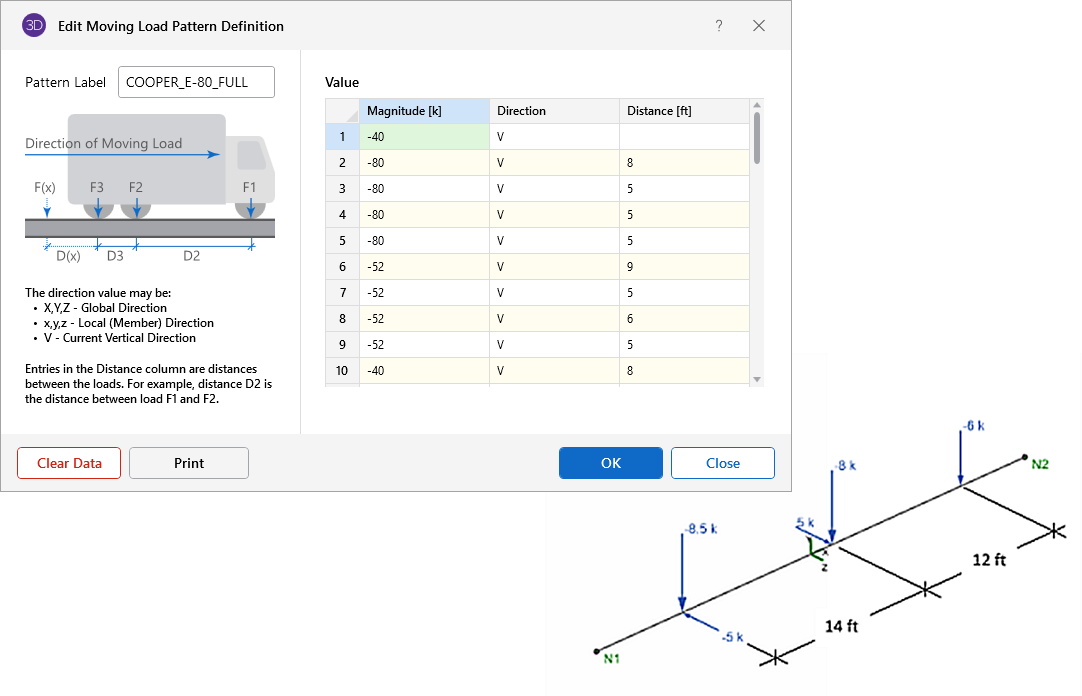Open help with the question mark icon
This screenshot has width=1082, height=696.
click(x=719, y=26)
